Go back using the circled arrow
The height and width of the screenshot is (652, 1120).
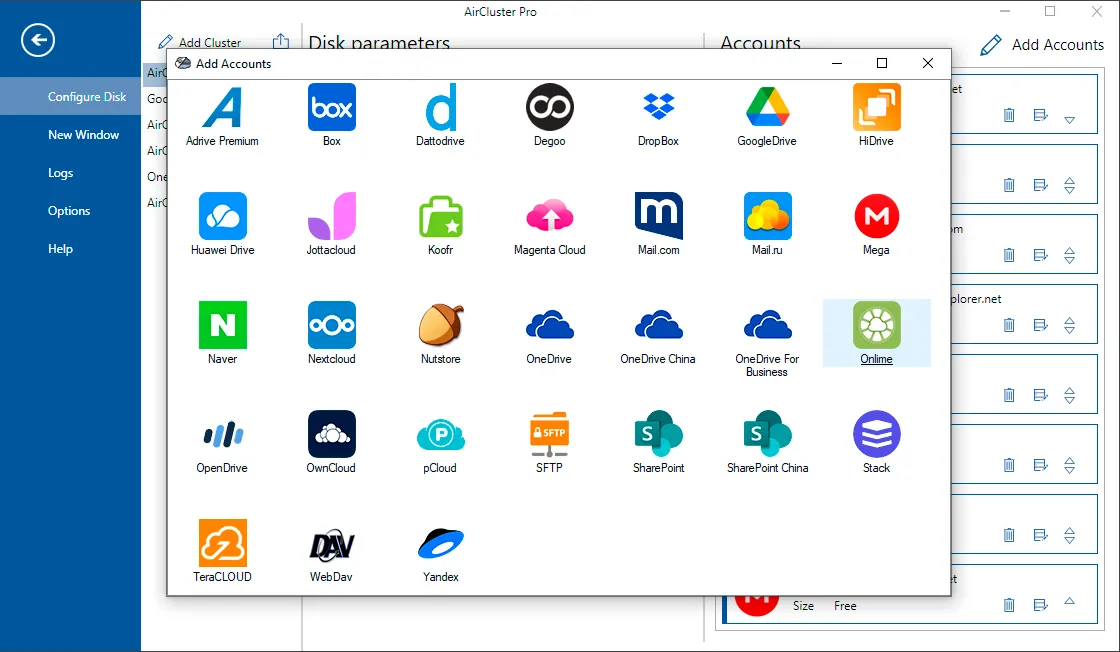click(x=38, y=40)
